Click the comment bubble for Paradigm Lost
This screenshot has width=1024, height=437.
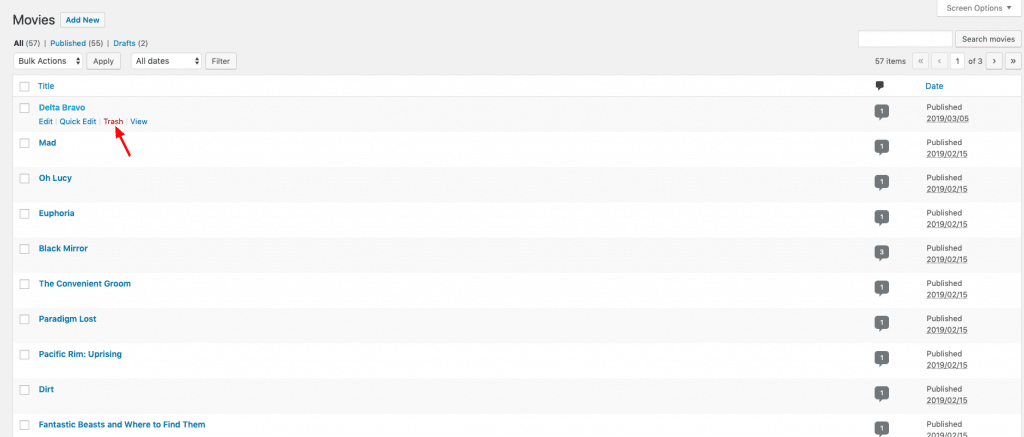click(x=882, y=325)
